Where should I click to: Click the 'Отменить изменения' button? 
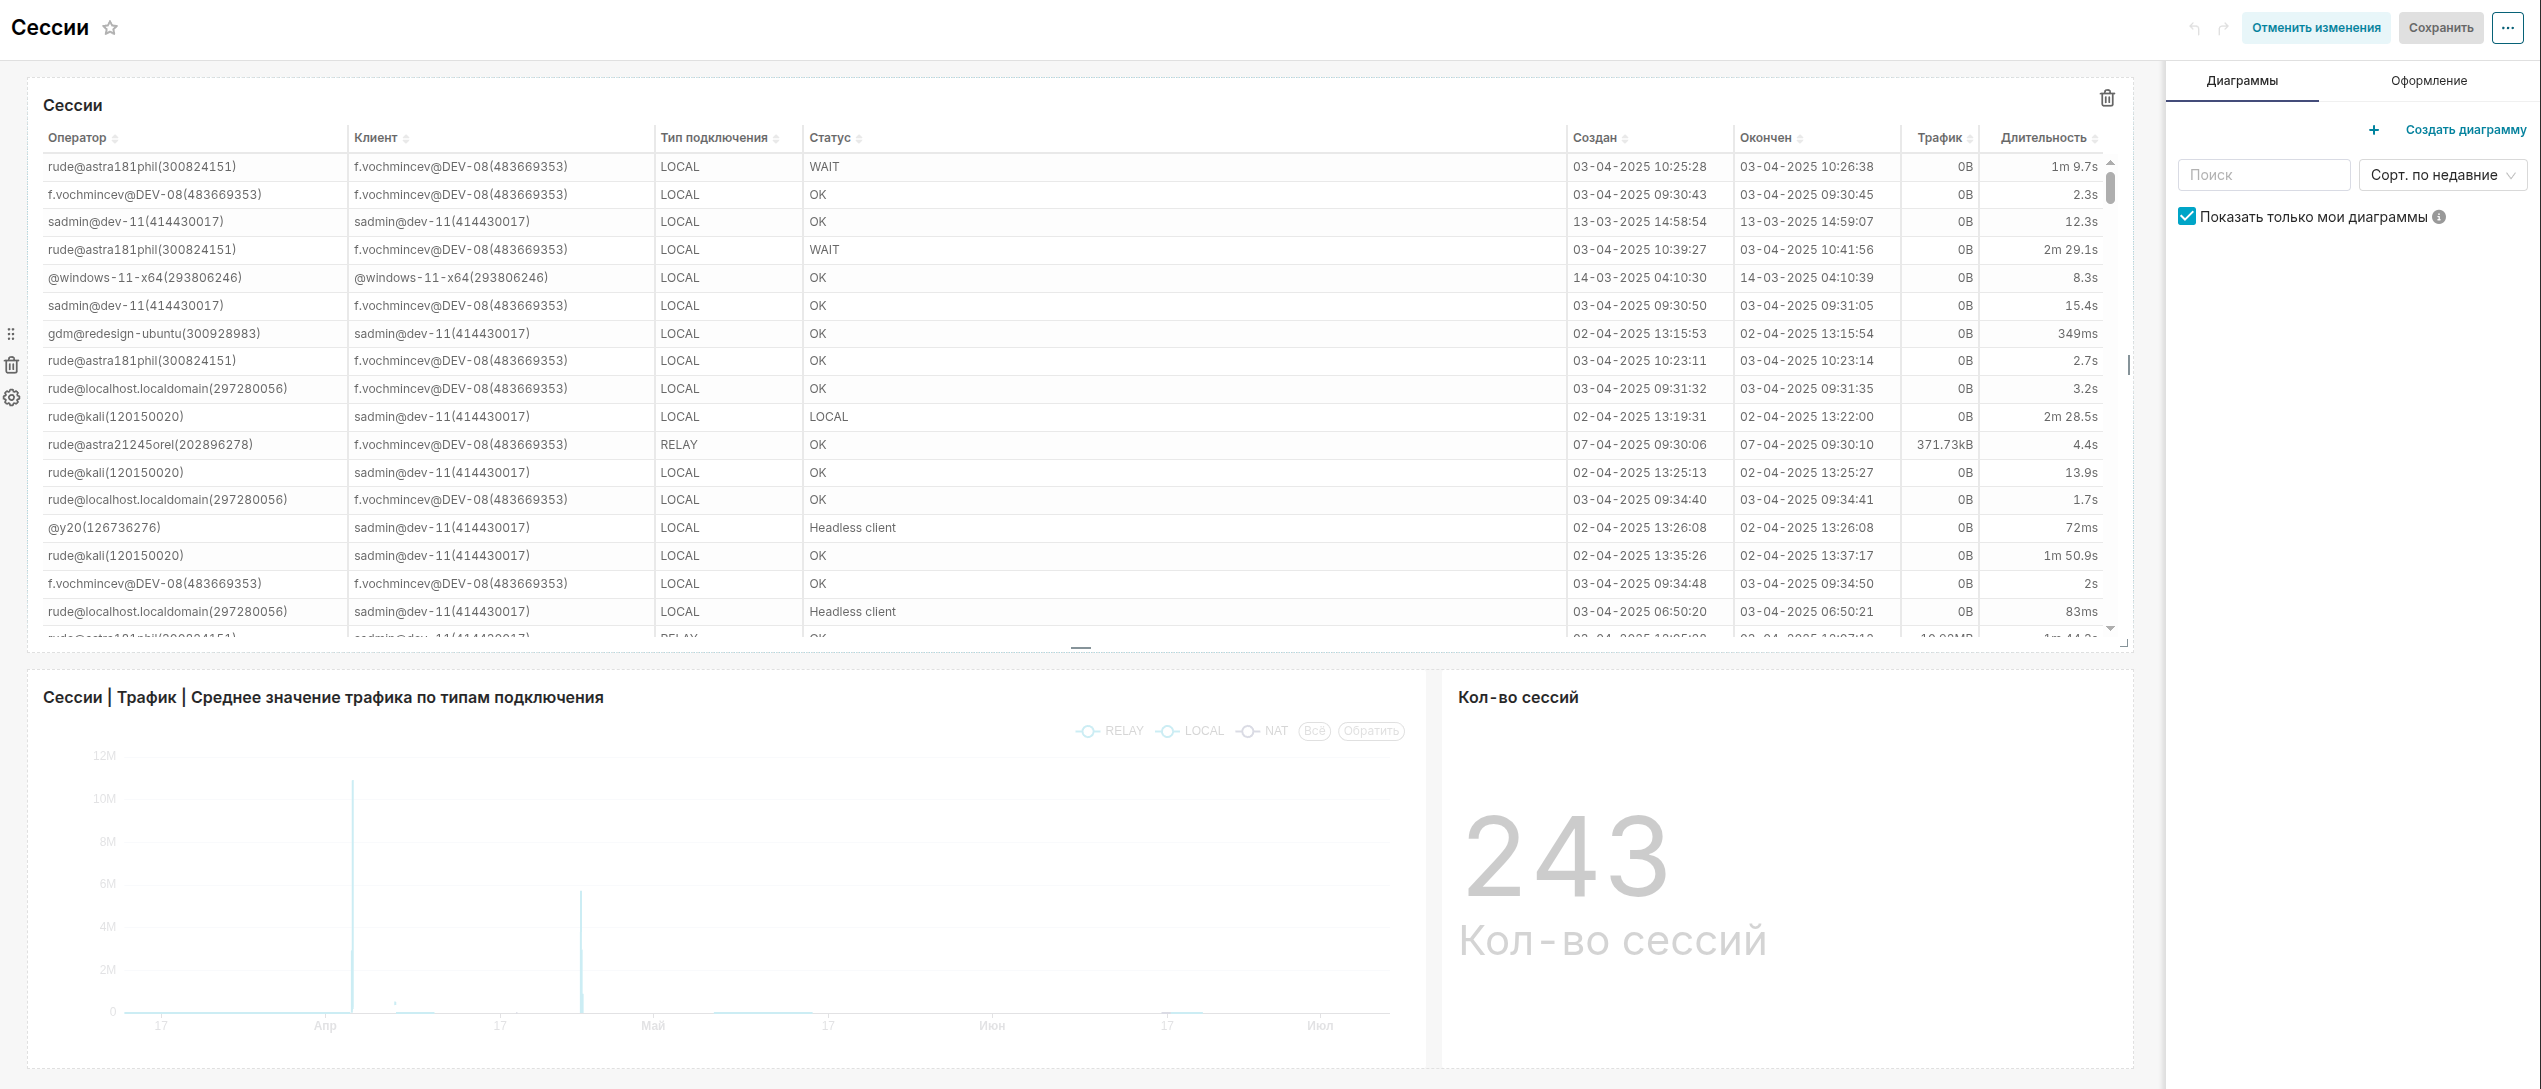click(x=2316, y=28)
